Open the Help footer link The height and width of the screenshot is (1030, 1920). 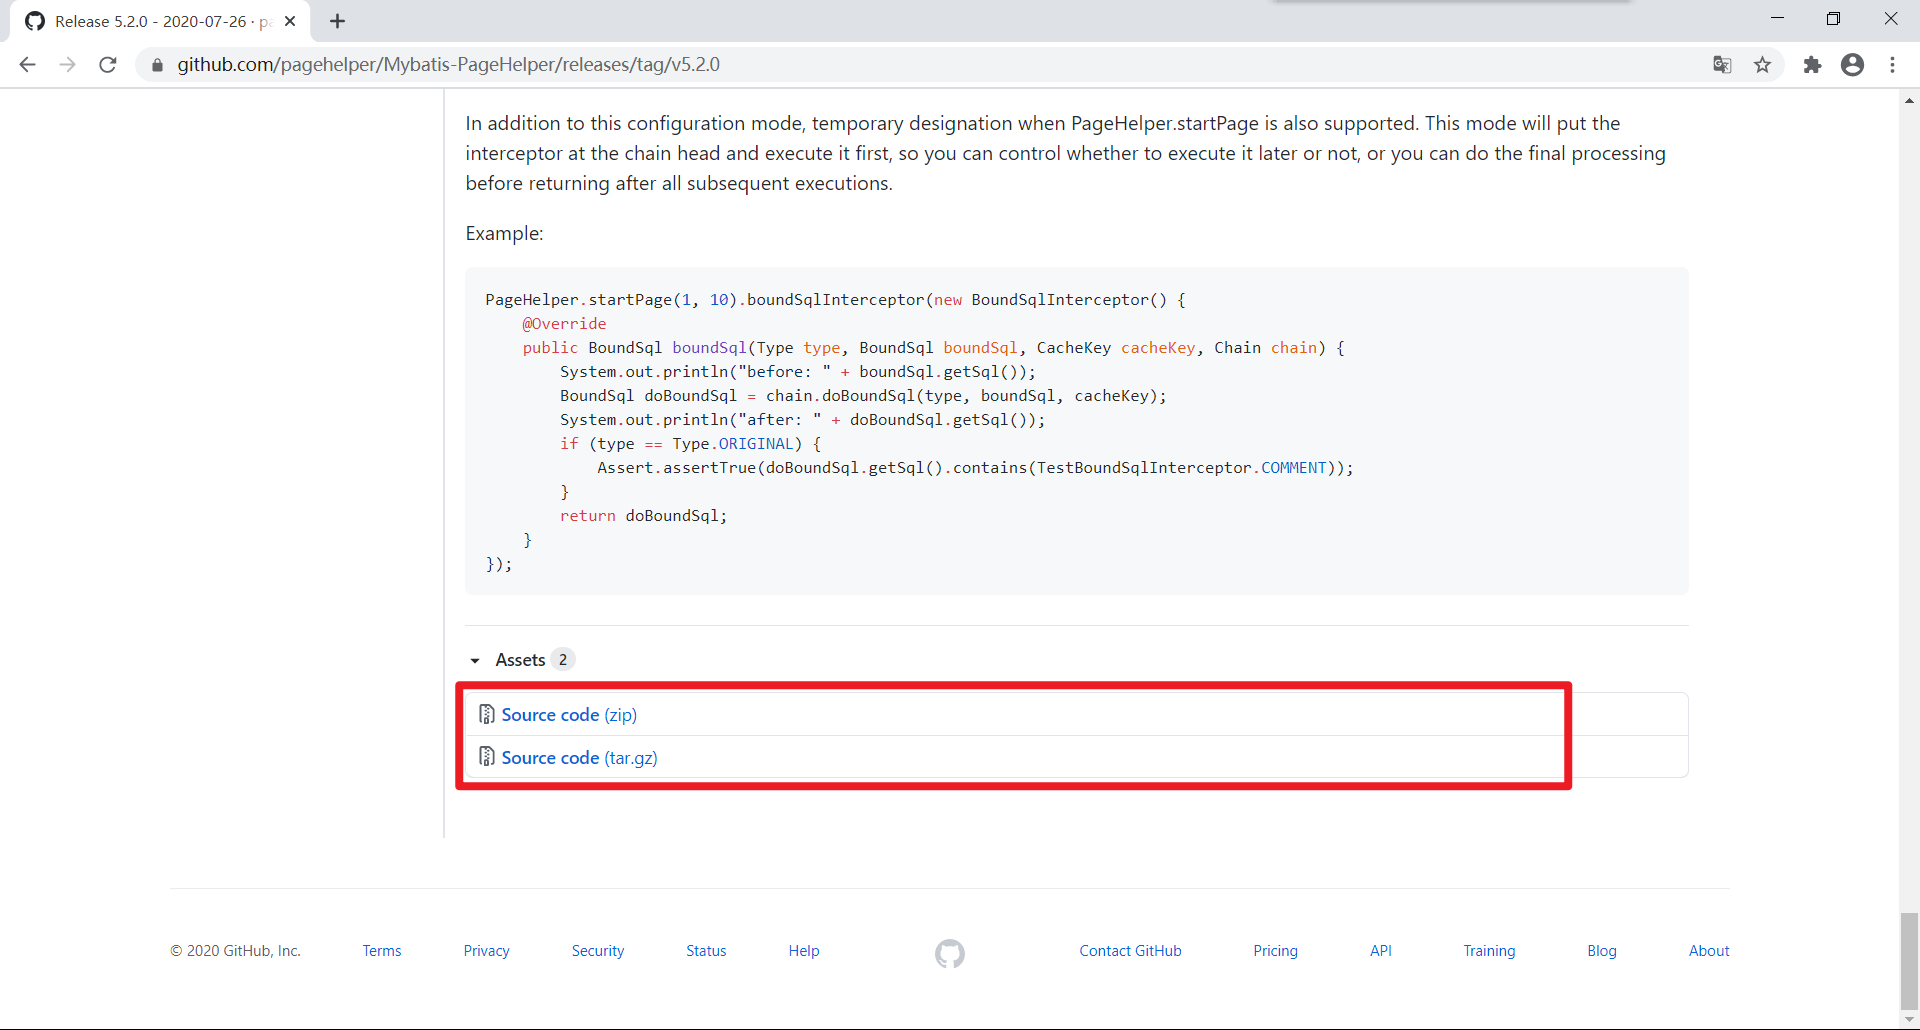[804, 951]
